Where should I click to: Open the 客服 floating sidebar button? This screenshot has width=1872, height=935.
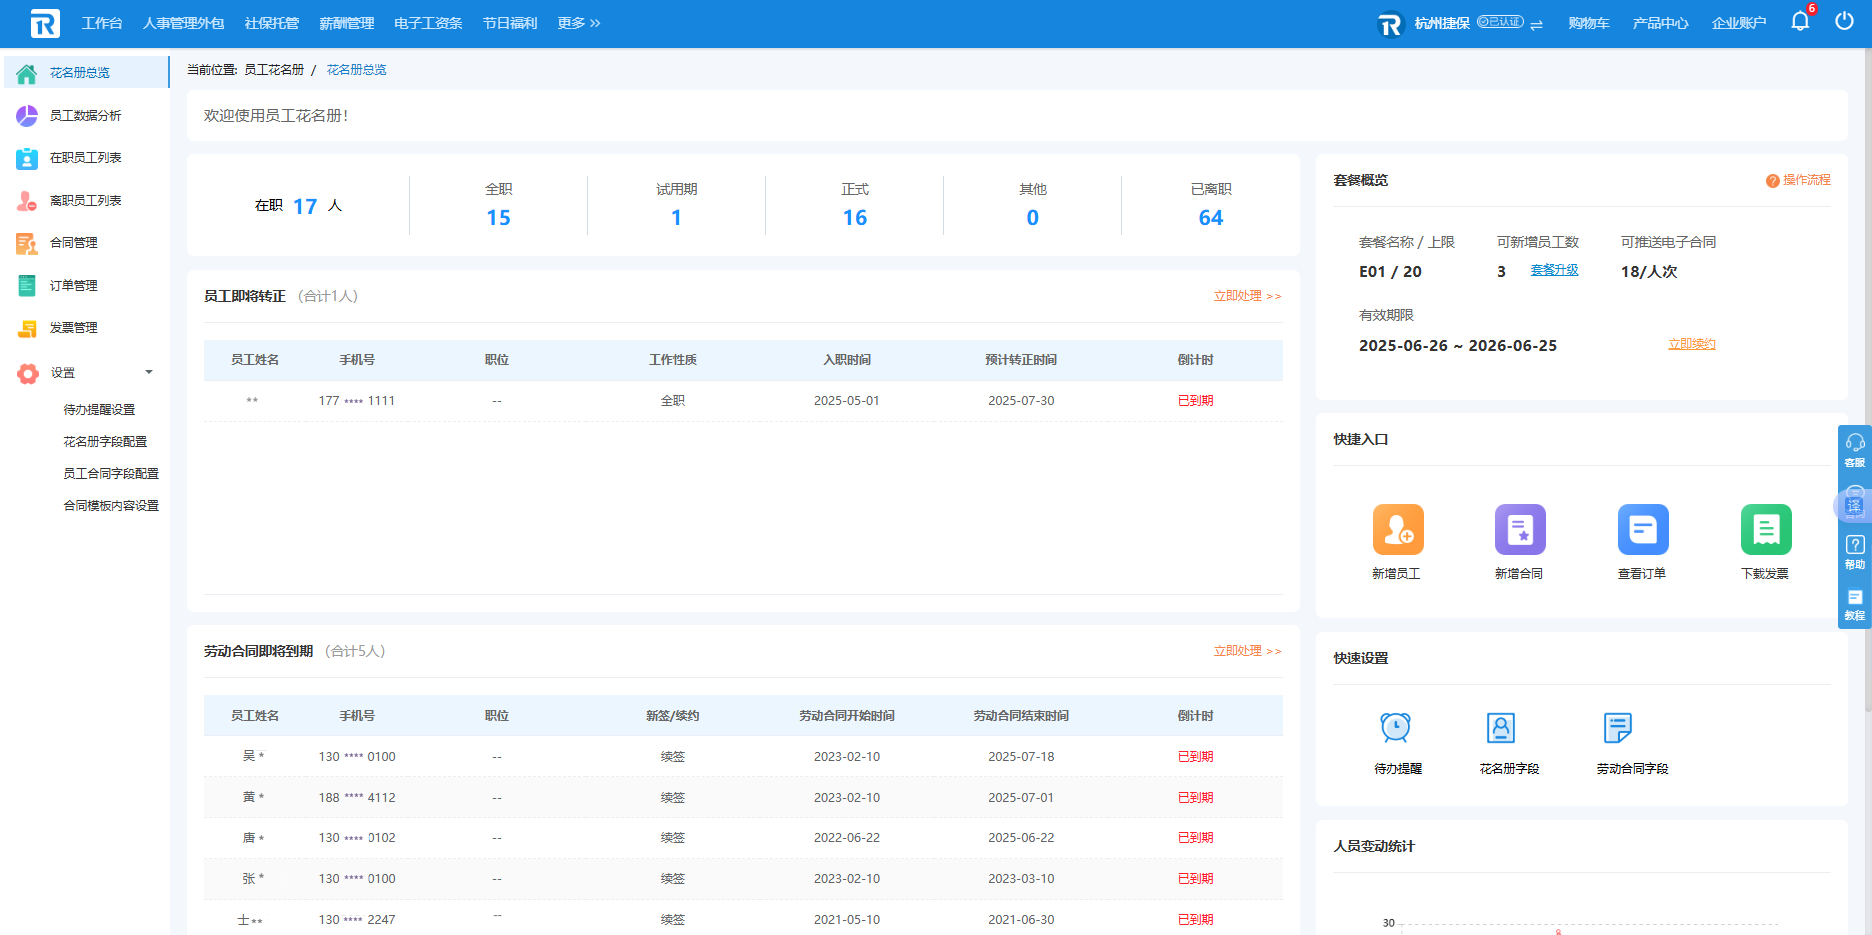[1854, 449]
